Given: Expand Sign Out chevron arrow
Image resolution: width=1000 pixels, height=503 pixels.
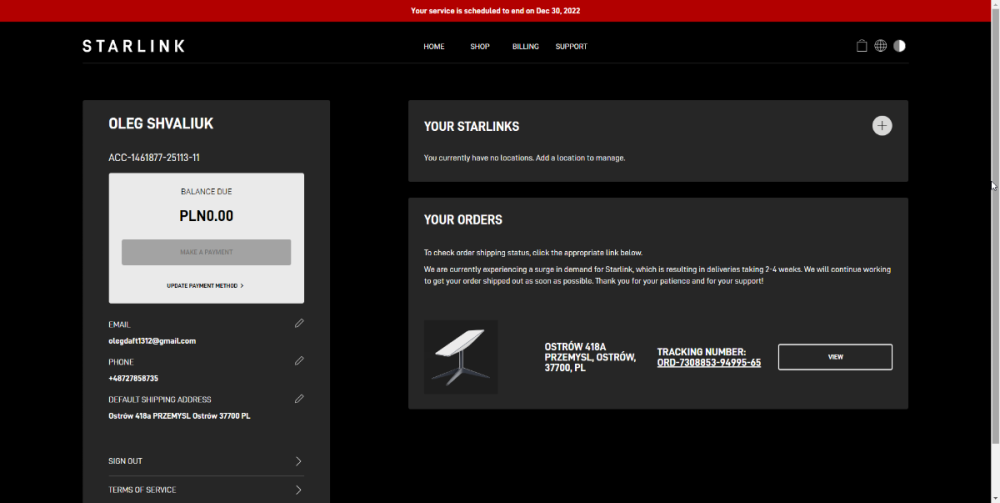Looking at the screenshot, I should point(298,461).
